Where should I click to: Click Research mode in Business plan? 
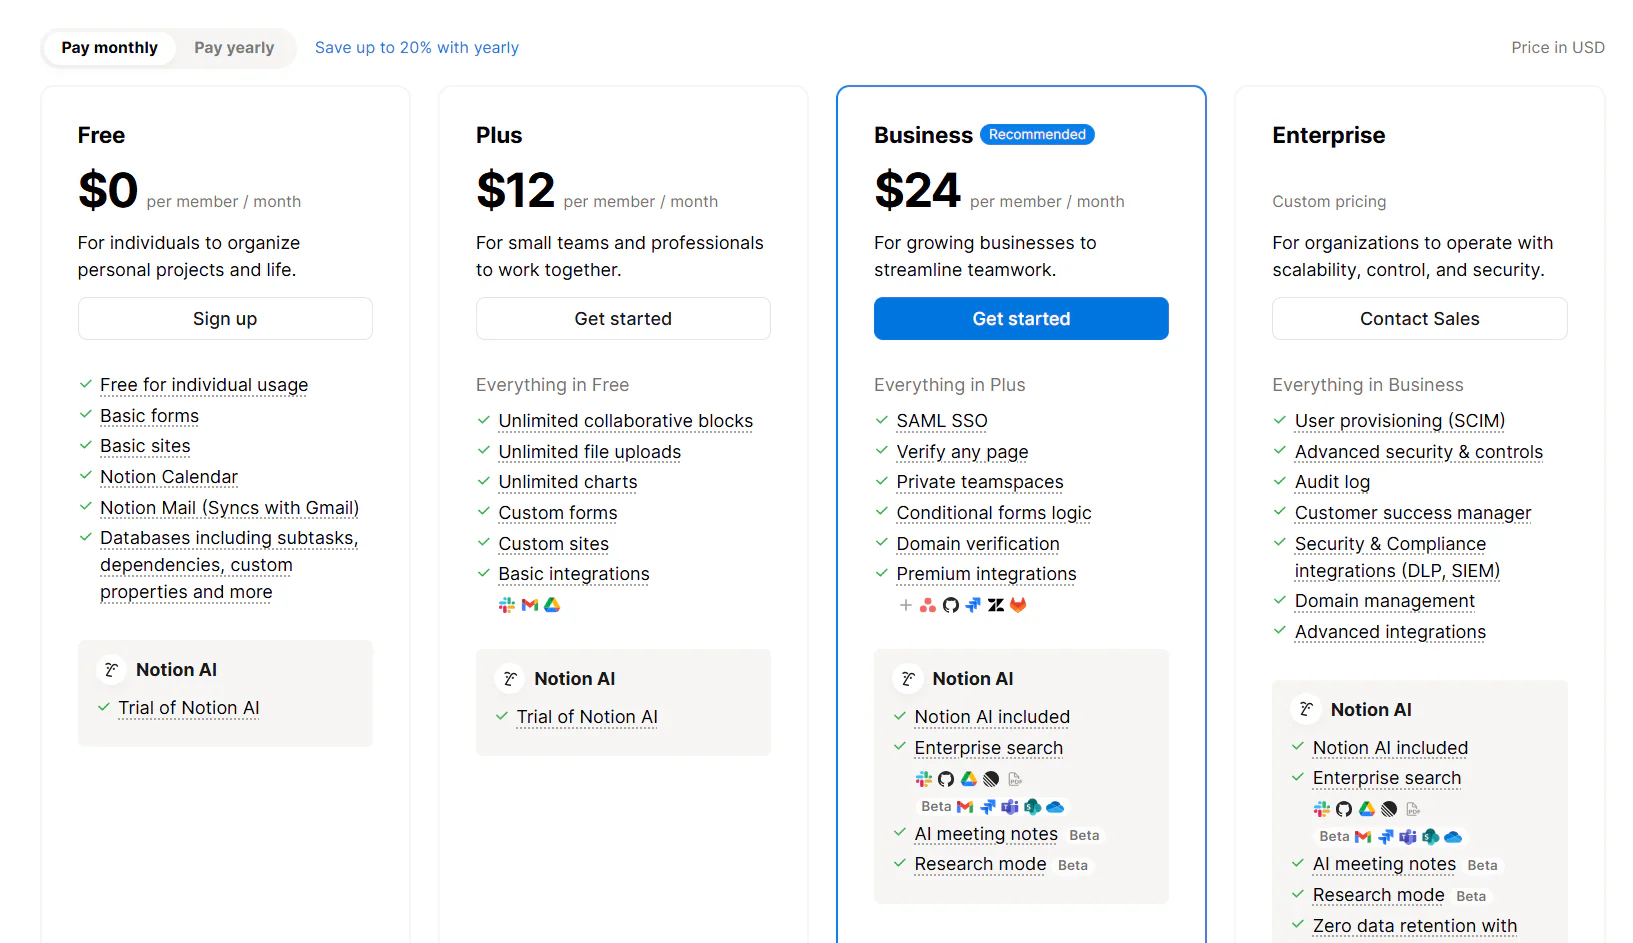[x=980, y=864]
